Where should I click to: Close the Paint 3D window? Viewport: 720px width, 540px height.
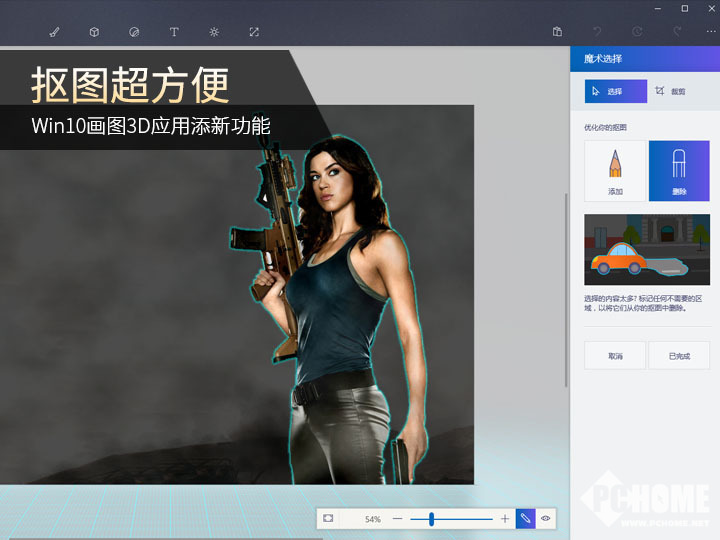click(x=711, y=8)
